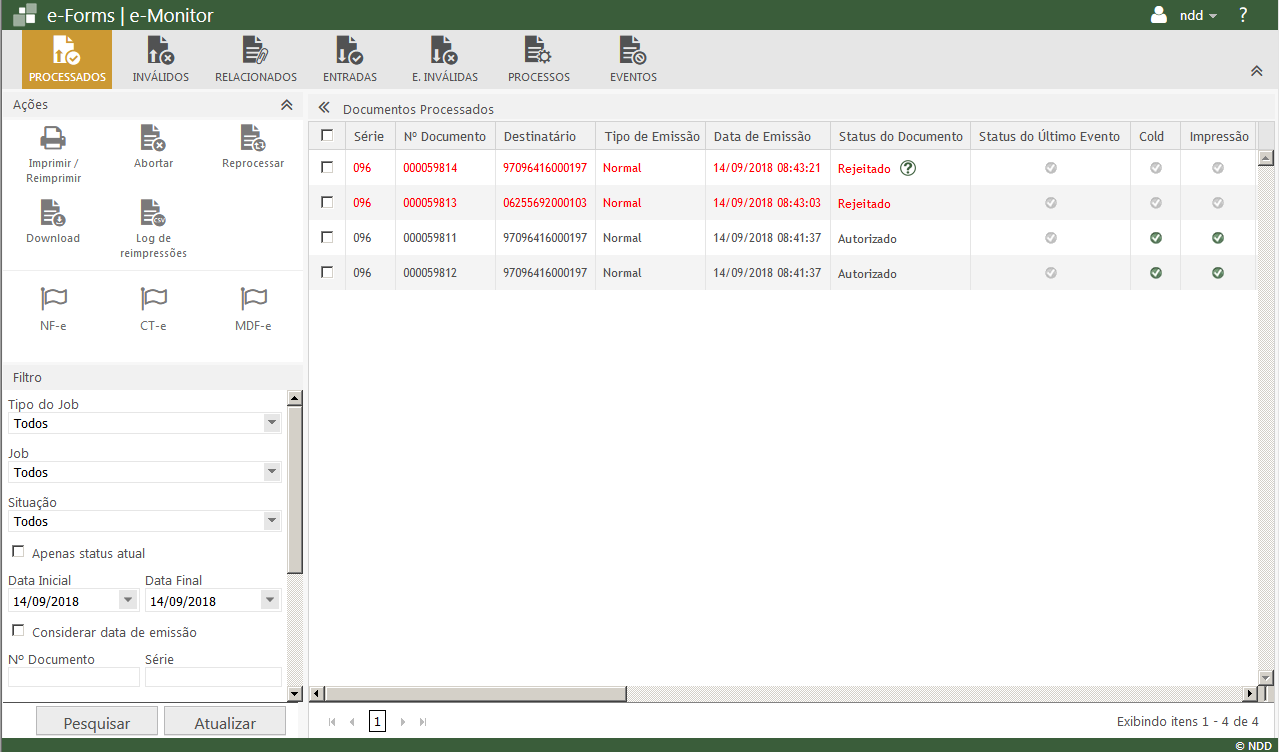Open the Tipo do Job dropdown
Screen dimensions: 1280x752
tap(271, 423)
